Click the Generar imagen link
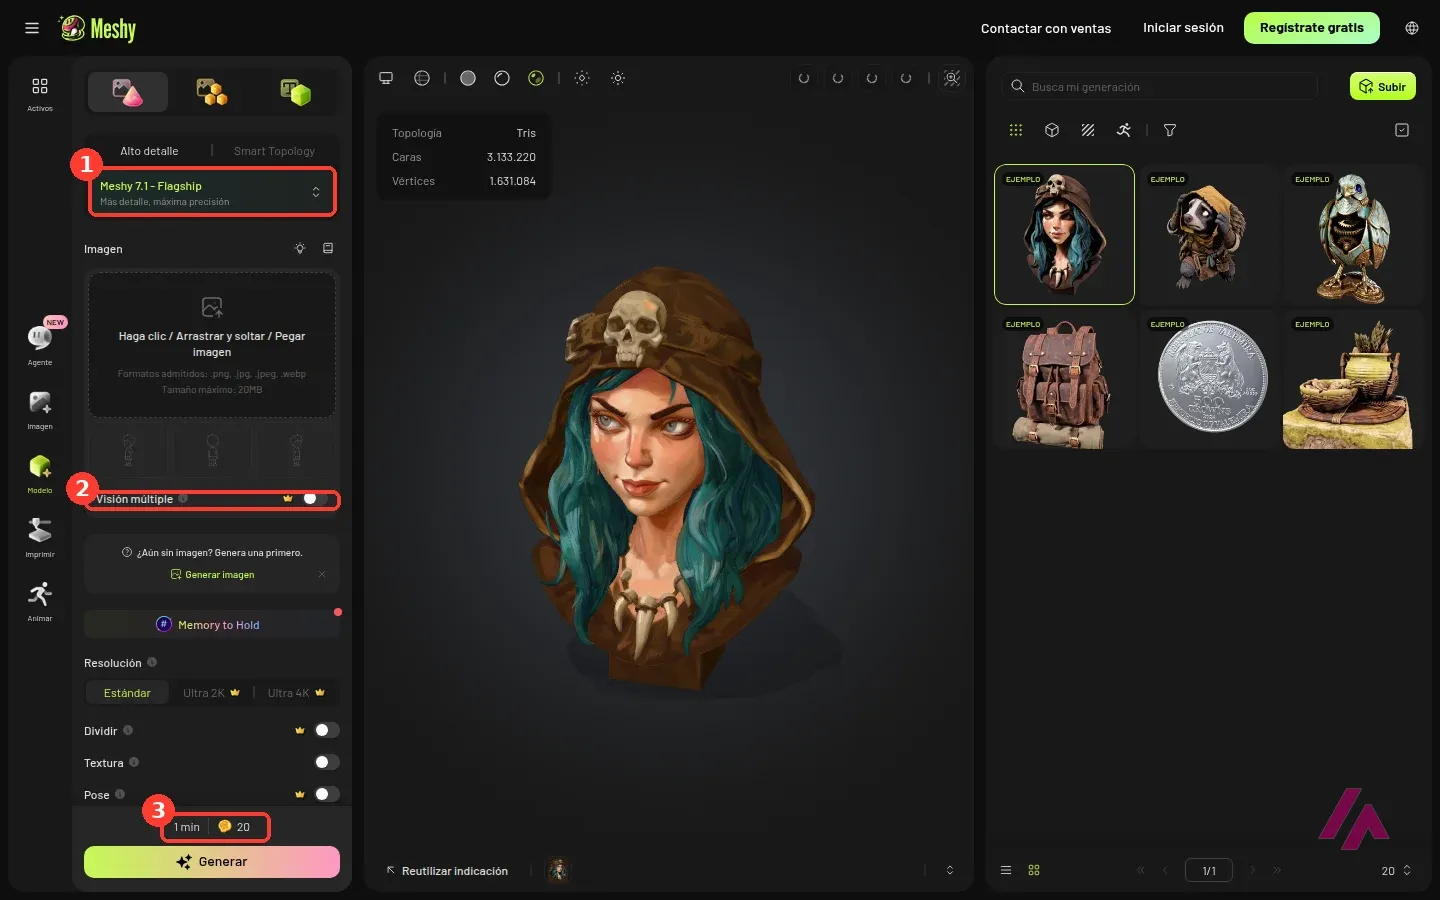The height and width of the screenshot is (900, 1440). [213, 575]
